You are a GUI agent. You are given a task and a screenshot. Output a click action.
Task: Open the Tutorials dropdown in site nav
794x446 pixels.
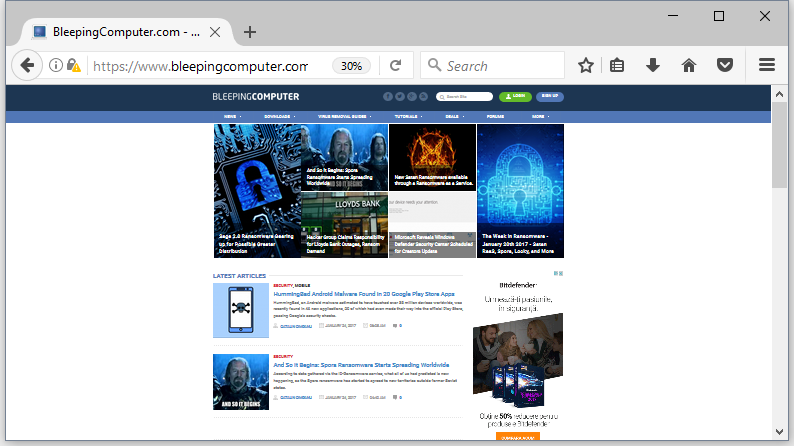click(408, 117)
